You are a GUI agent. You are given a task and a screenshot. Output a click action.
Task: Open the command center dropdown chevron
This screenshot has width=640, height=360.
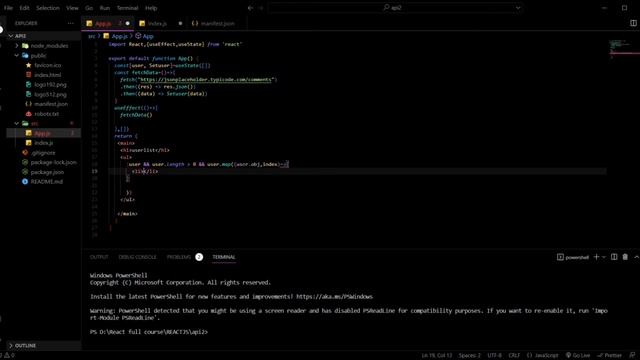click(x=518, y=8)
